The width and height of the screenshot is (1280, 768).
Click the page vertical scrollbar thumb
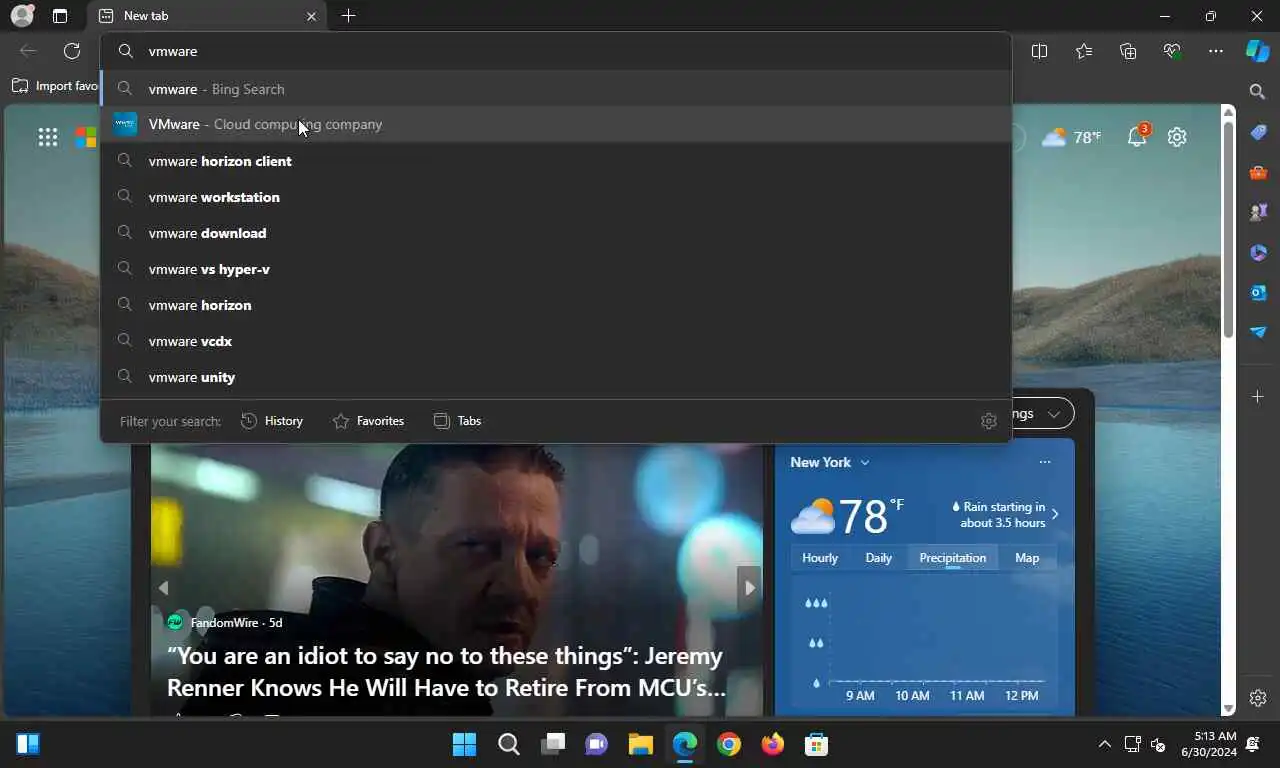[1229, 228]
